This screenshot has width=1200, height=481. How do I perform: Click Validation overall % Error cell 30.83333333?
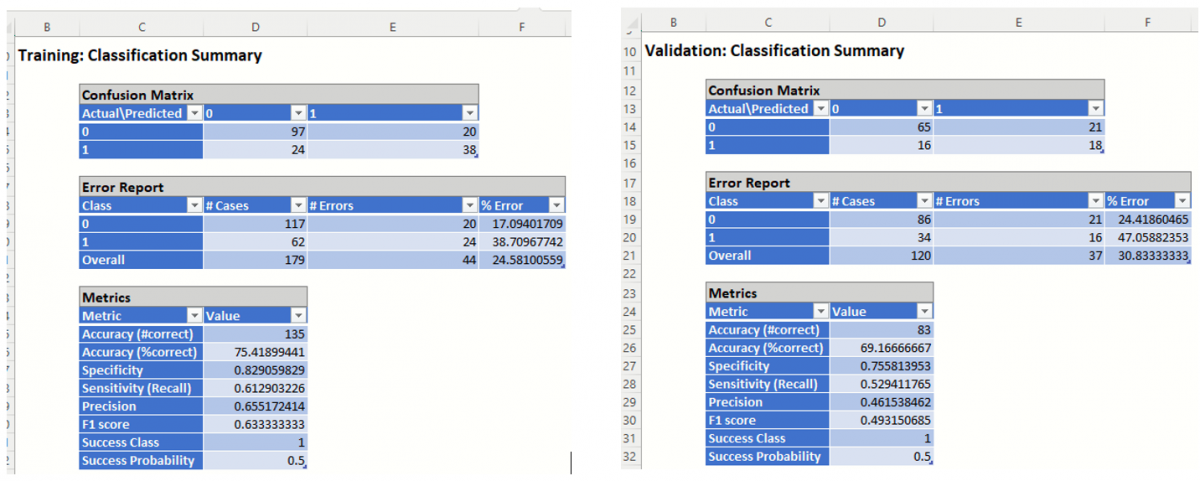[x=1148, y=256]
